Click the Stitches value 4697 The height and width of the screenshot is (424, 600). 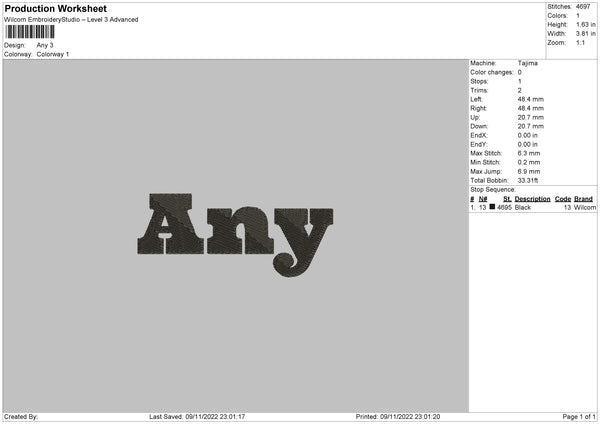click(583, 7)
